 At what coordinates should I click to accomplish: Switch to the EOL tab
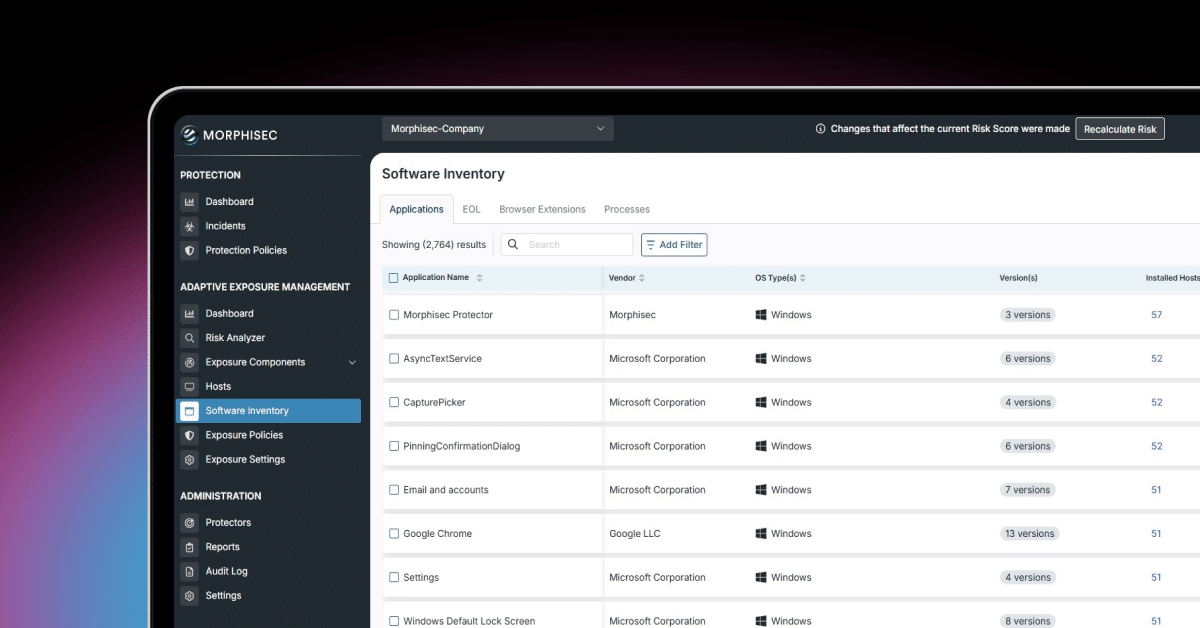471,209
